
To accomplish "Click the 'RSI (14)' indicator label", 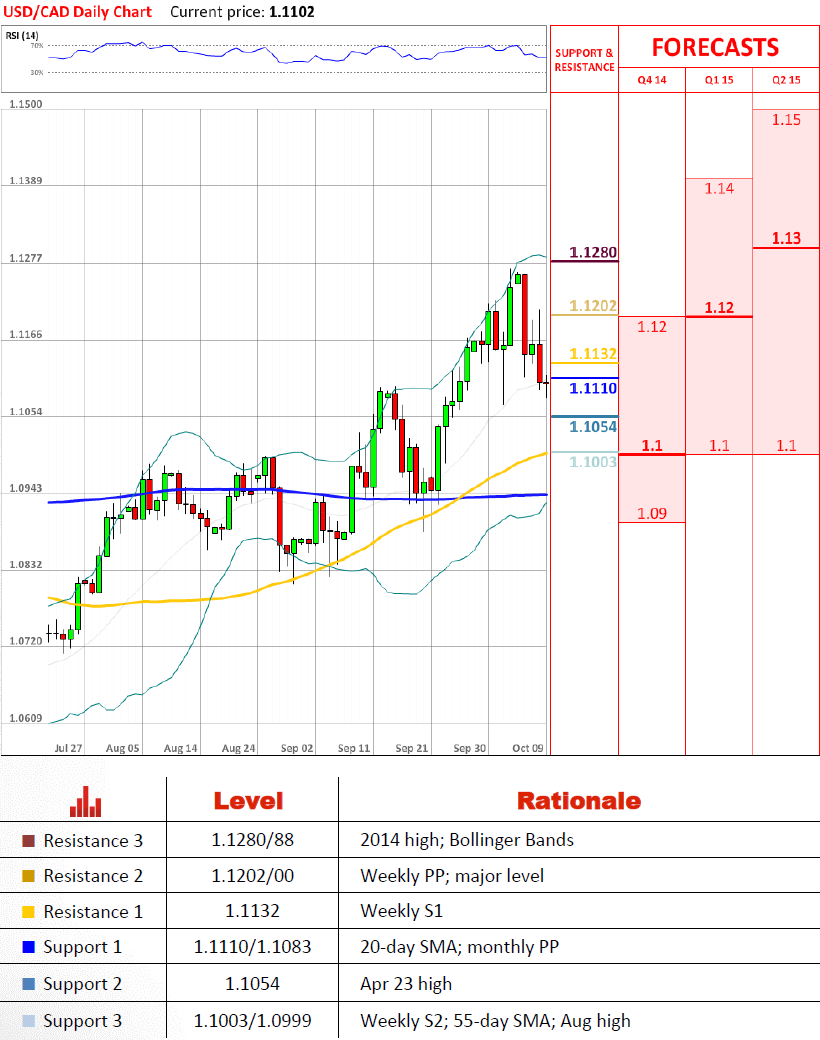I will point(22,35).
